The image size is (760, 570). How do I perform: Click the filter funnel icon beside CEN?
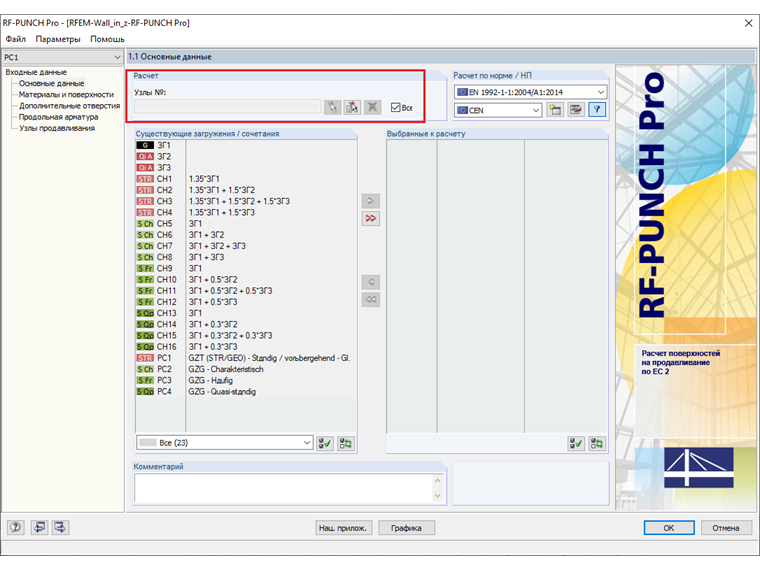click(597, 110)
